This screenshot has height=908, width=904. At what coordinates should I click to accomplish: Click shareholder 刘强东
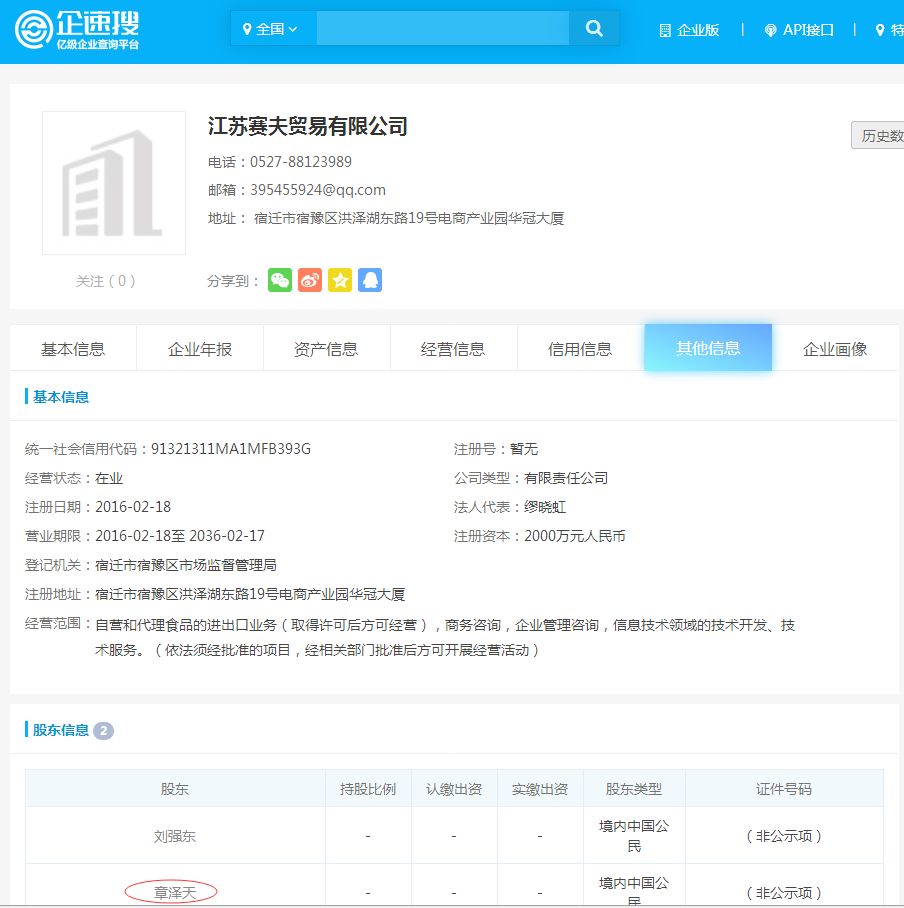[x=173, y=835]
